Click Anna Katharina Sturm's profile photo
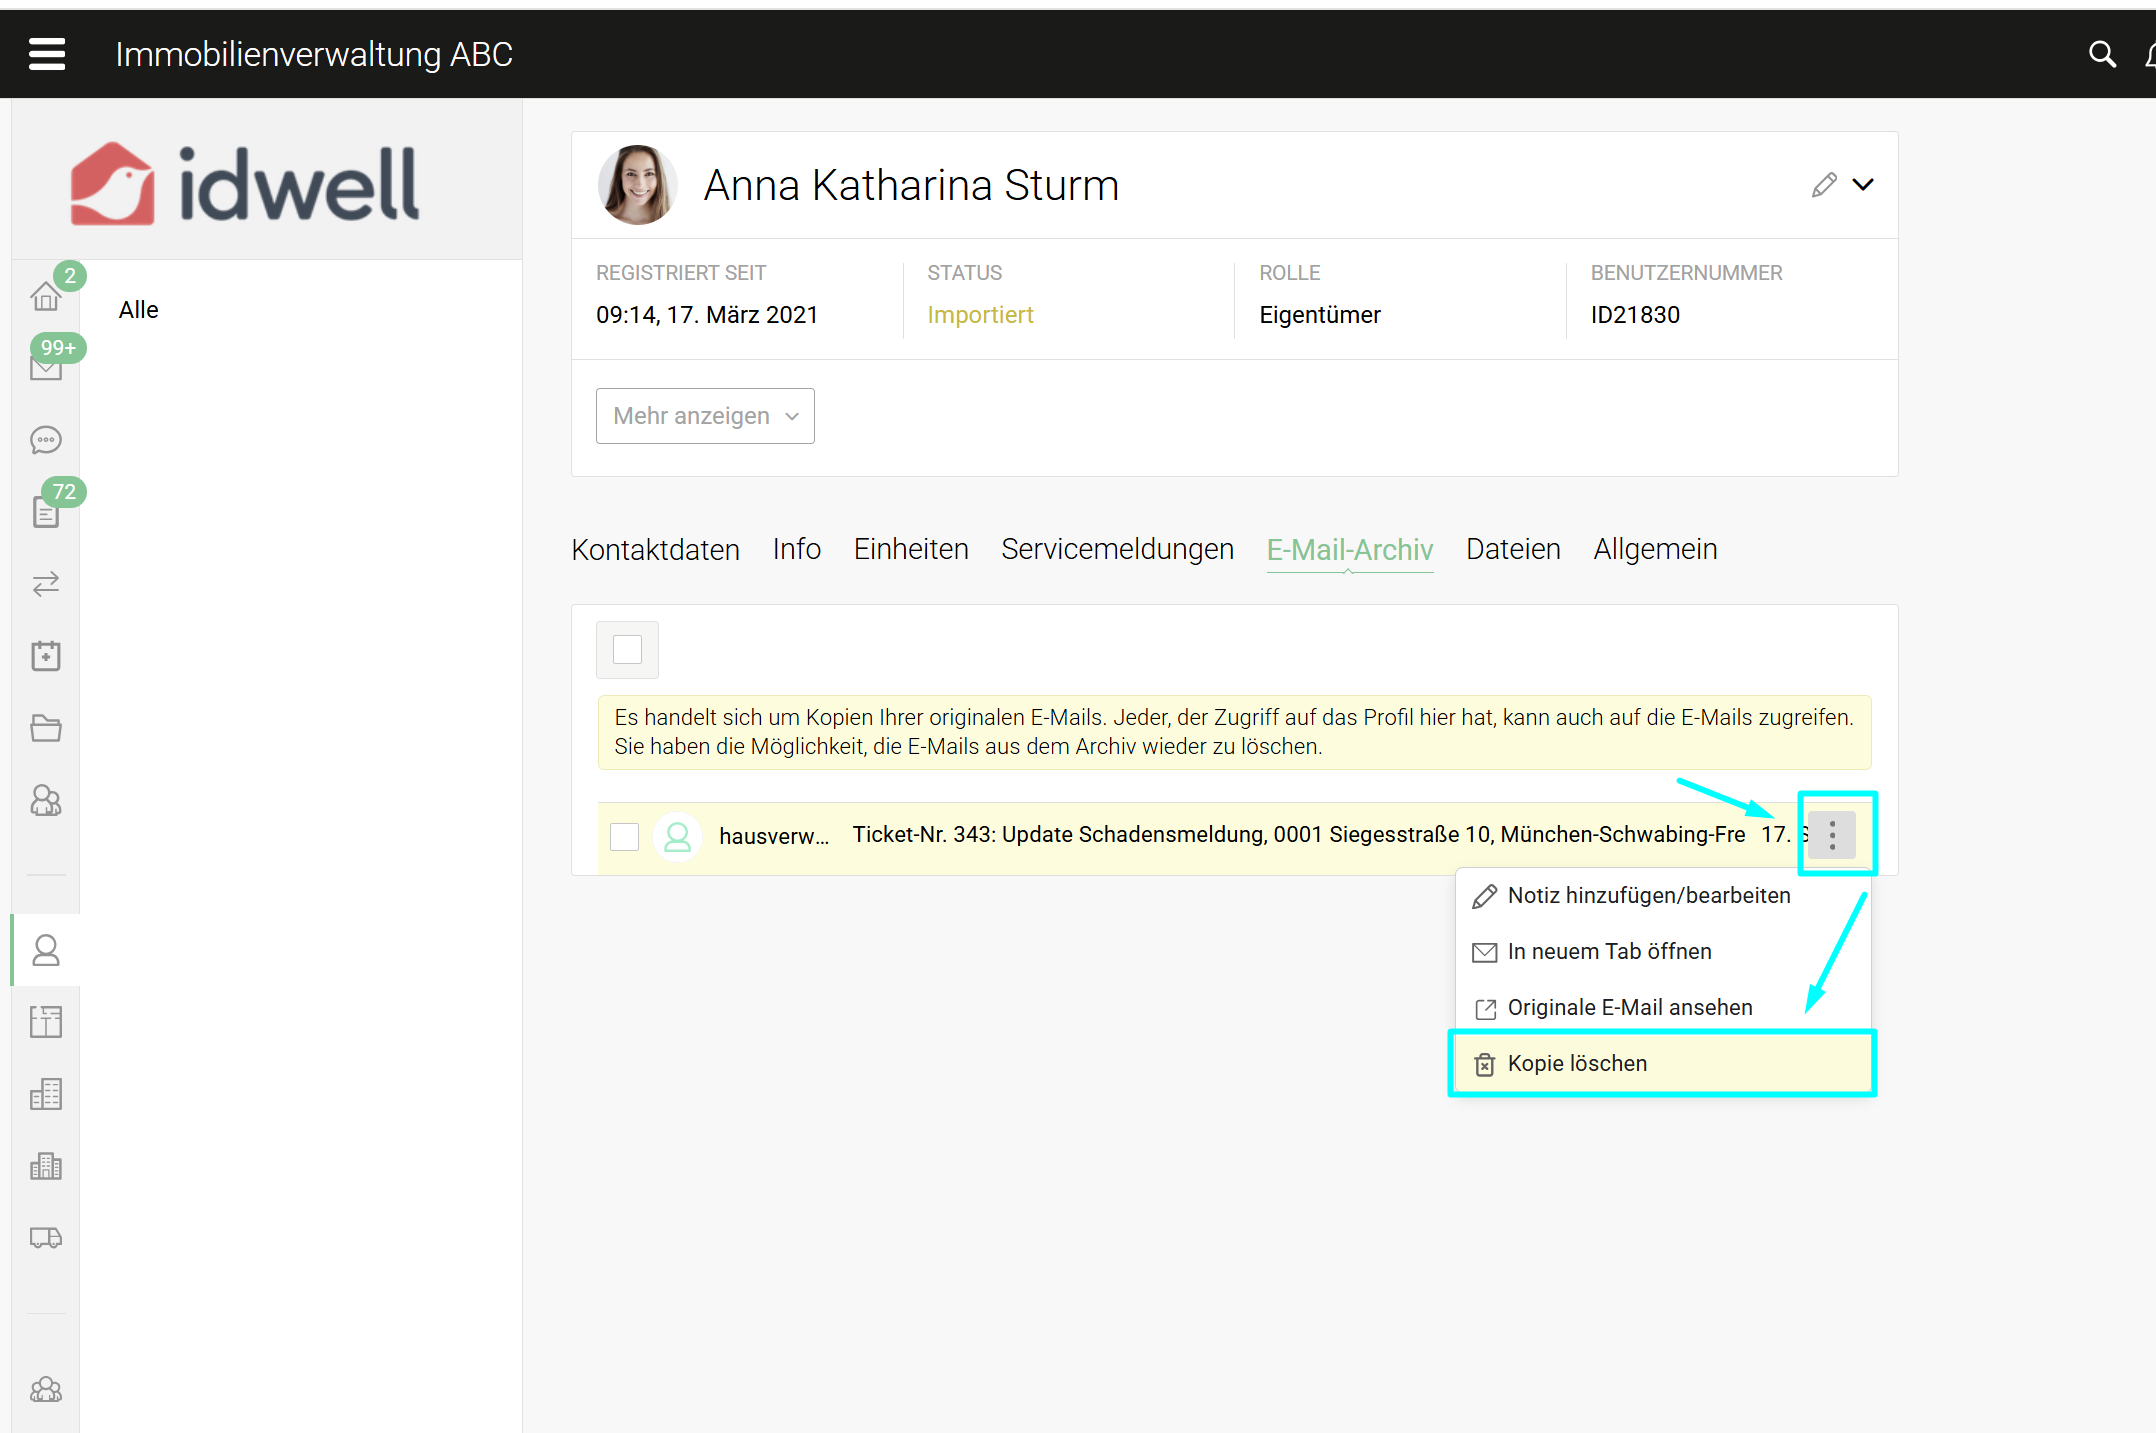2156x1433 pixels. 637,185
